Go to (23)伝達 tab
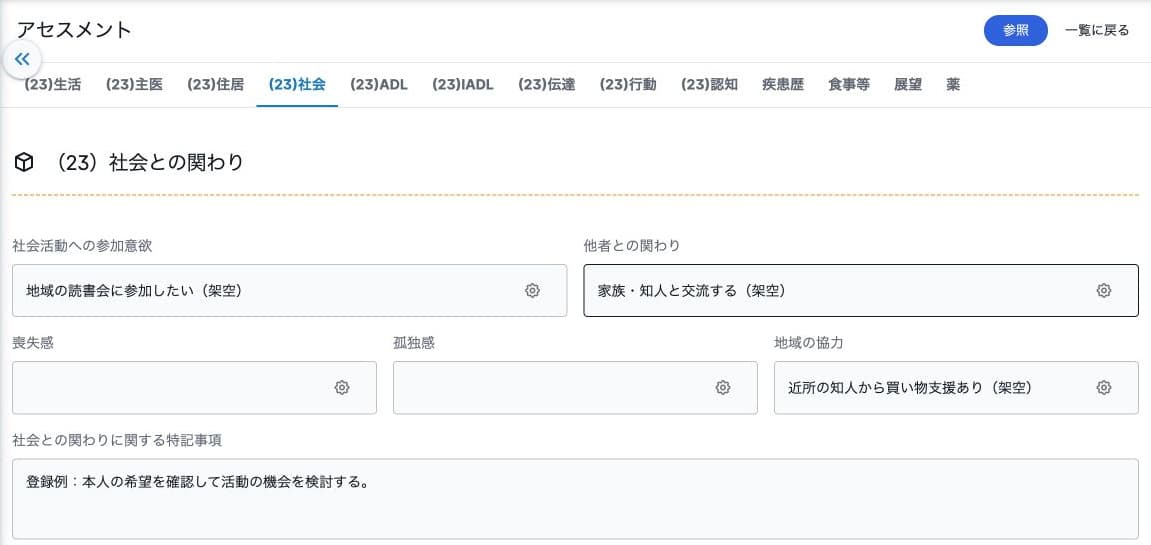This screenshot has width=1151, height=545. 546,84
